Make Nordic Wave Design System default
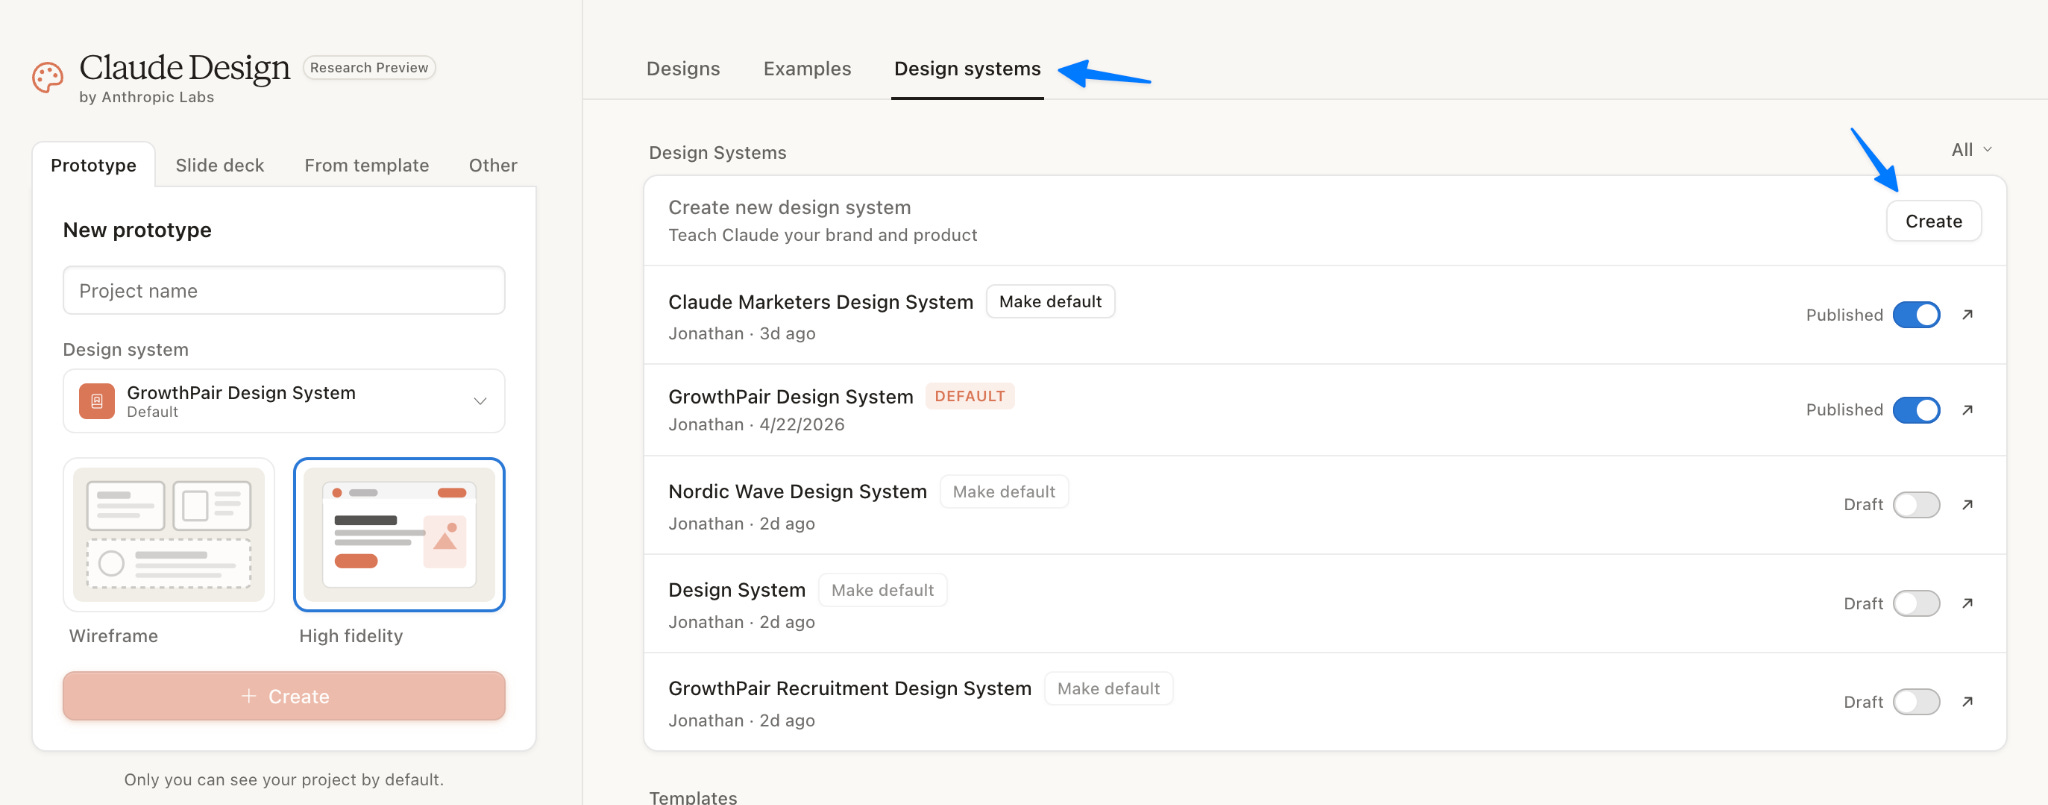This screenshot has height=805, width=2048. pyautogui.click(x=1004, y=492)
